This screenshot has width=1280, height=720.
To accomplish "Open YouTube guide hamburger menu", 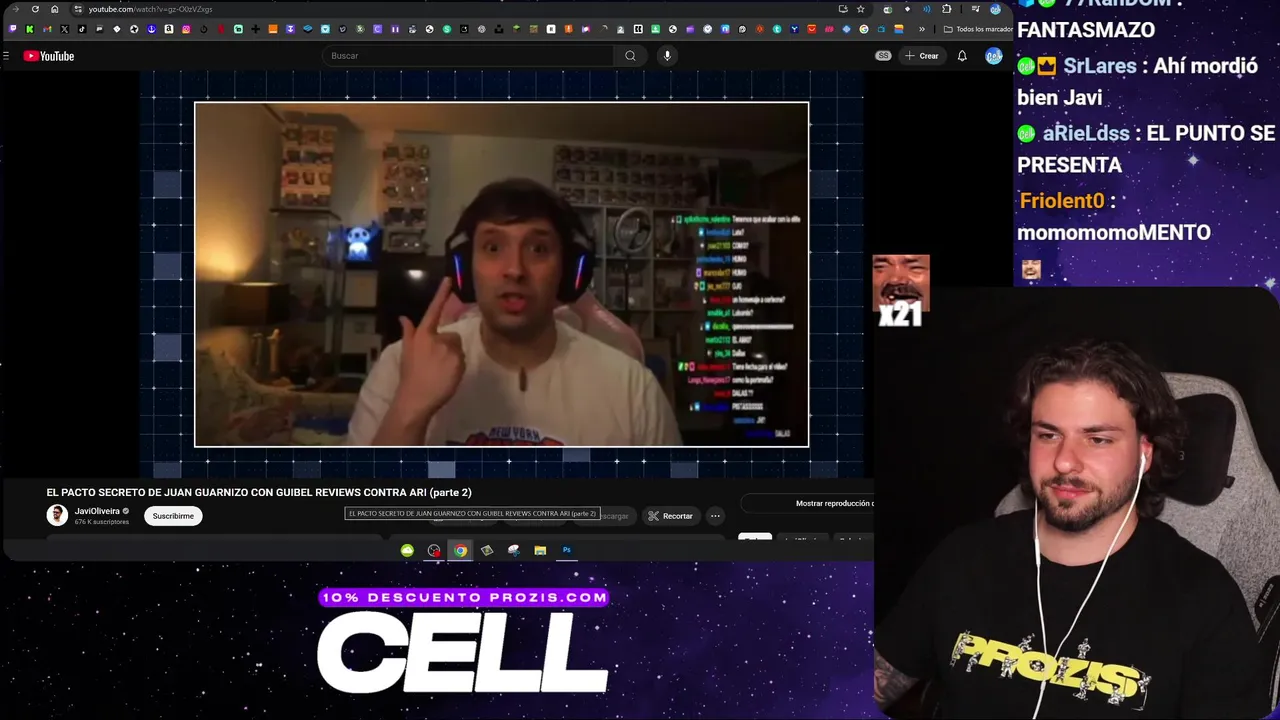I will pyautogui.click(x=6, y=56).
